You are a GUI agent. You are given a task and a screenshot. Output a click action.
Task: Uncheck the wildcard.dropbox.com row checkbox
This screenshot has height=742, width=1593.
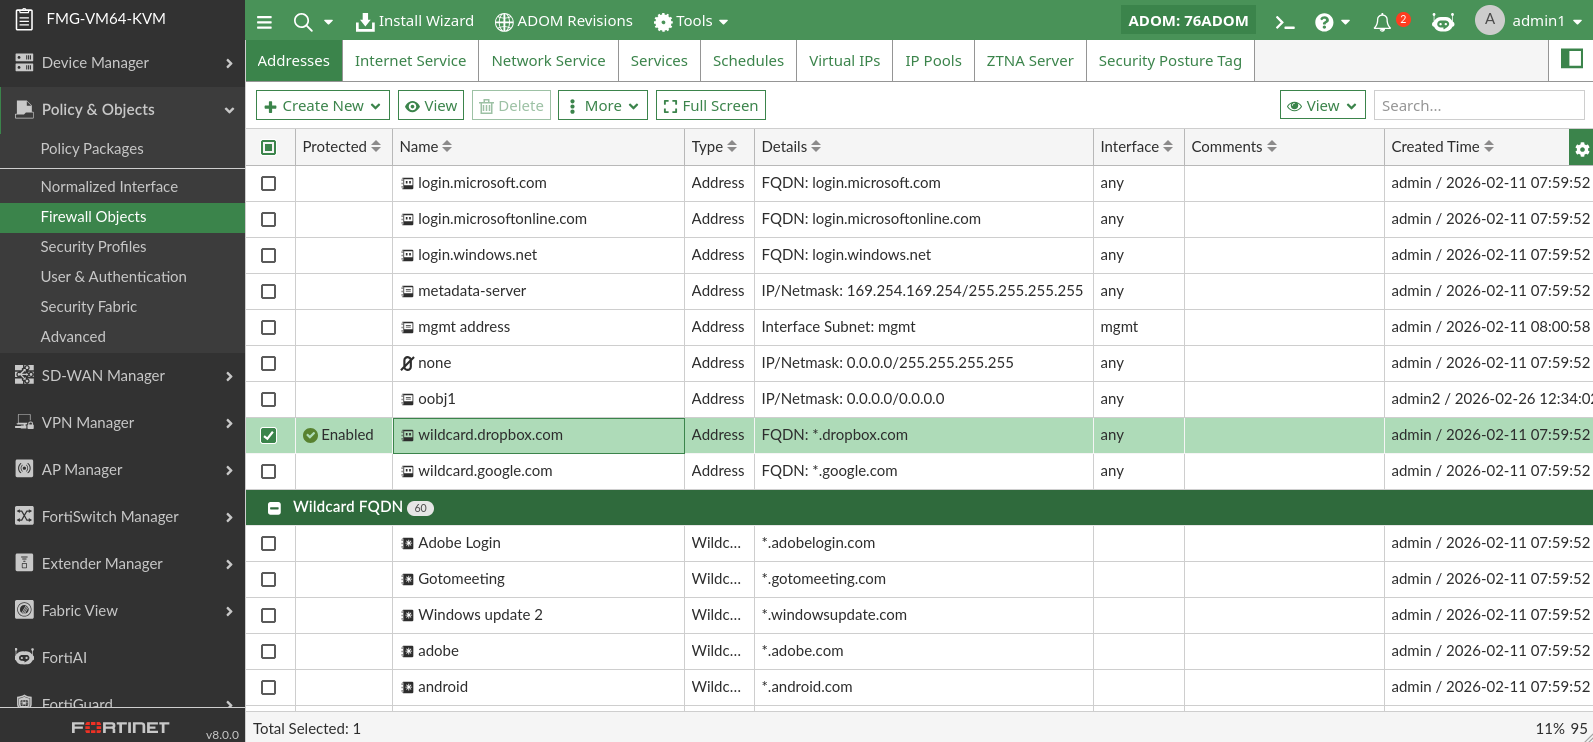coord(269,436)
